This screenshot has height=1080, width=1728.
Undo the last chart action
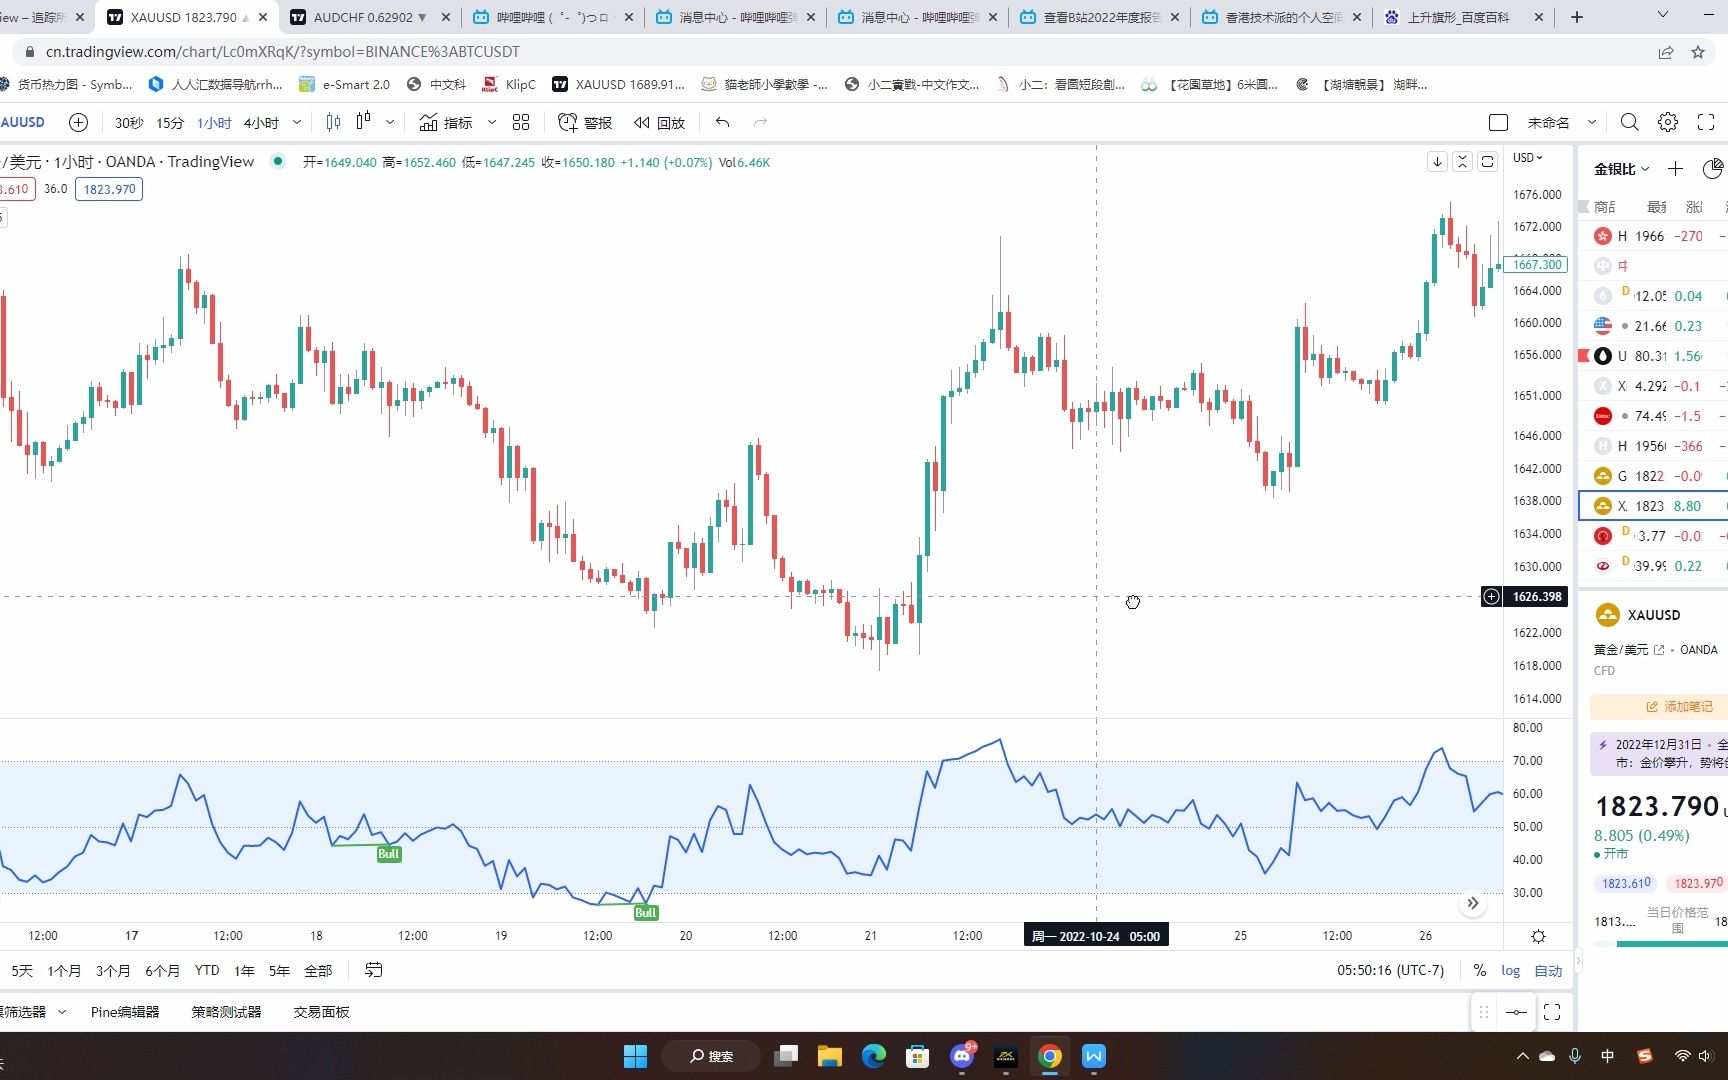pos(723,122)
